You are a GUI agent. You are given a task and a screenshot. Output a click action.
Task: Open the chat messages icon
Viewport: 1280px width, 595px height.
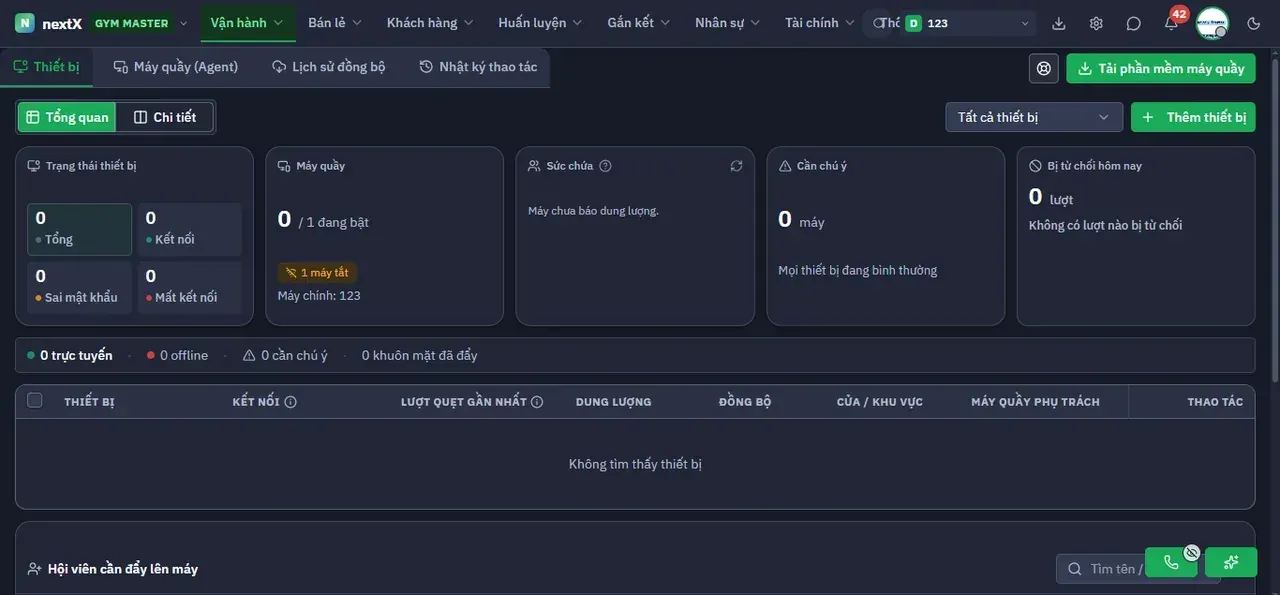tap(1133, 23)
